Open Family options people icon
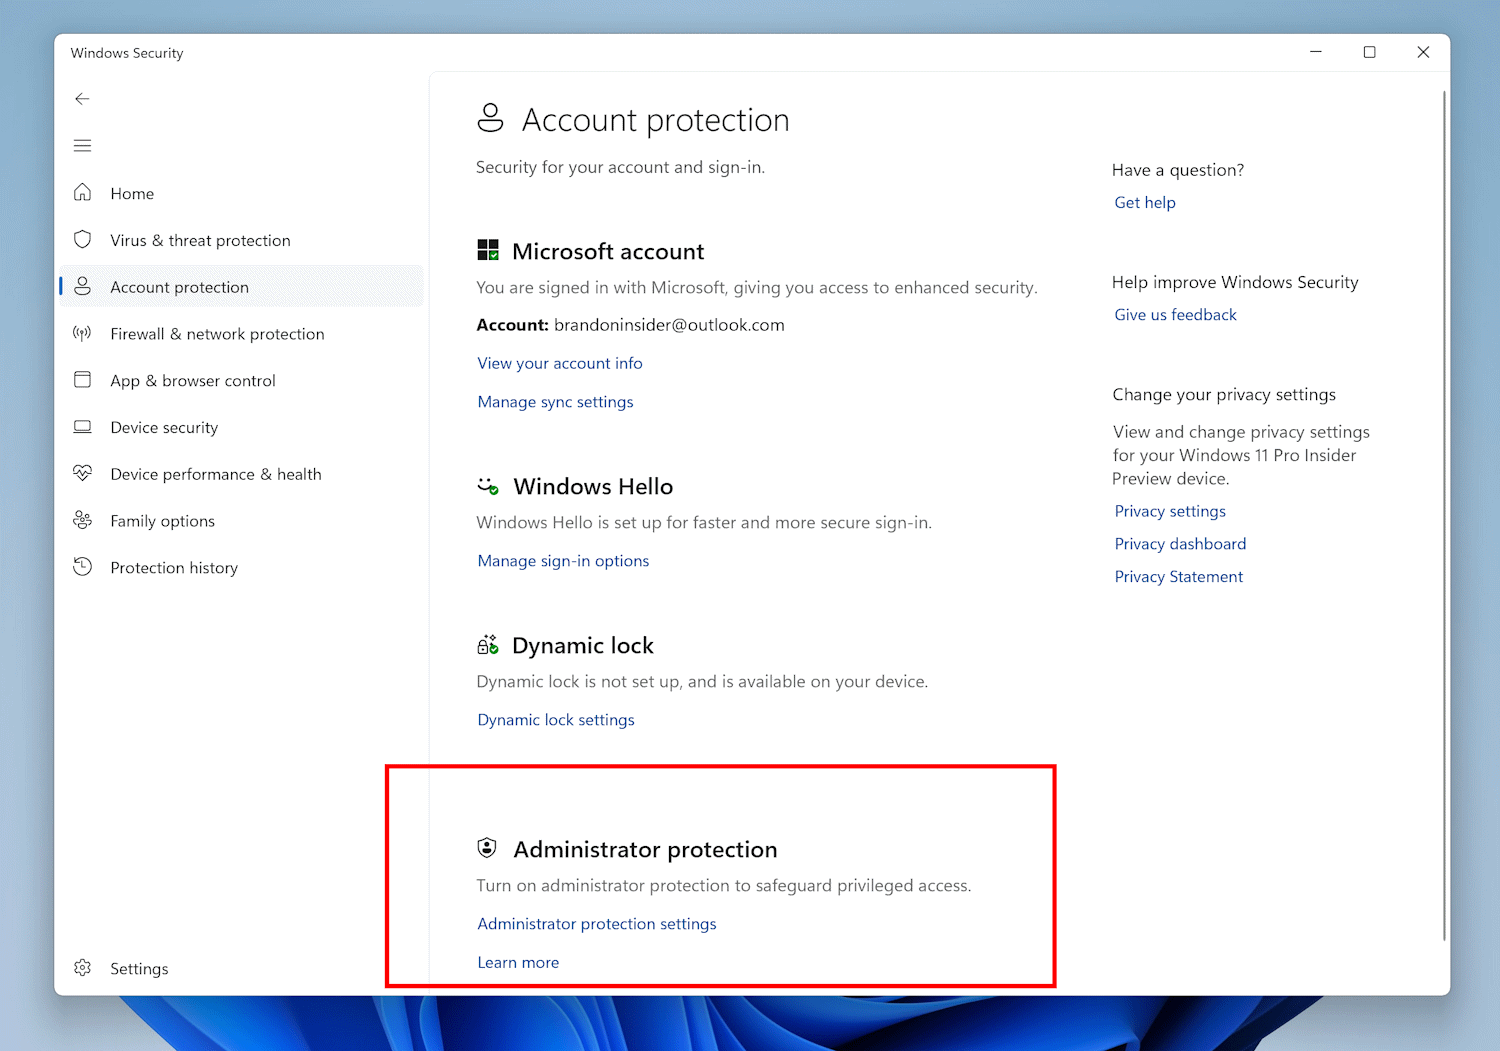Viewport: 1500px width, 1051px height. [x=84, y=520]
